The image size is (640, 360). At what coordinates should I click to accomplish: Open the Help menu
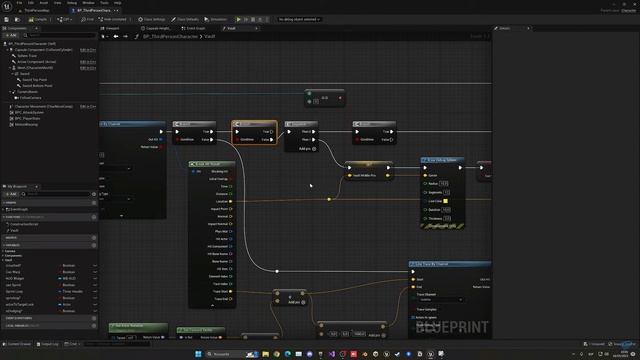tap(118, 3)
